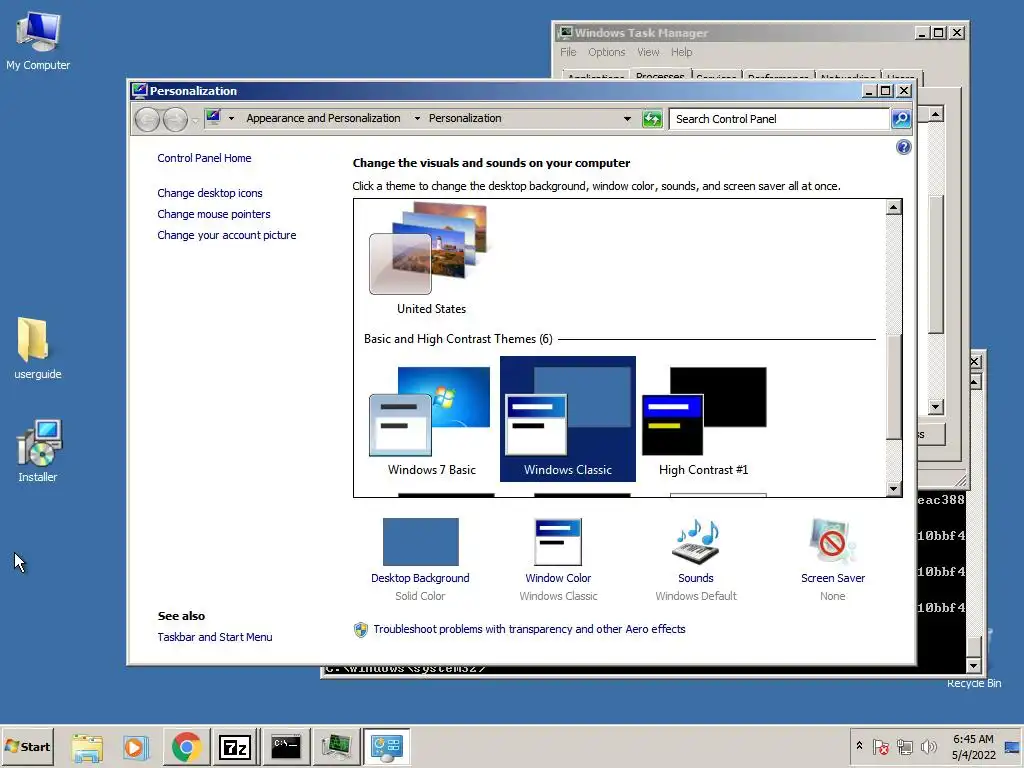This screenshot has width=1024, height=768.
Task: Click the volume speaker tray icon
Action: click(x=928, y=747)
